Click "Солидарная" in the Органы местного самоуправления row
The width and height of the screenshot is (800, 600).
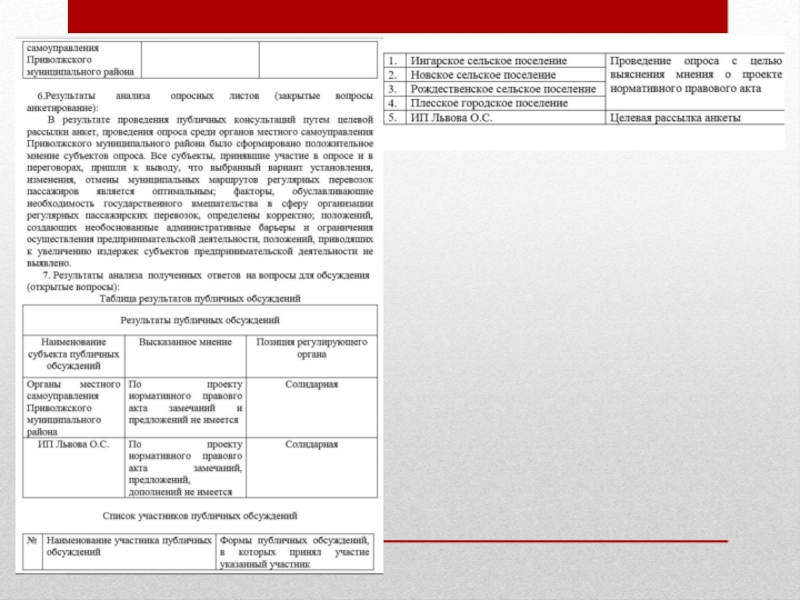(x=312, y=384)
